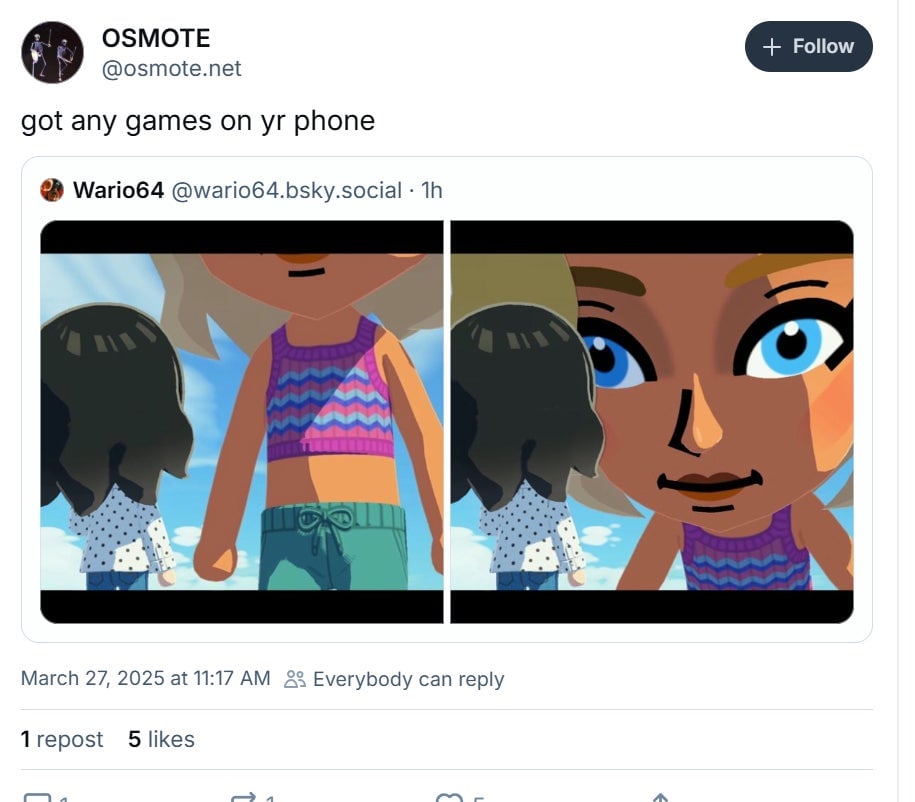
Task: Click the share arrow icon
Action: point(660,797)
